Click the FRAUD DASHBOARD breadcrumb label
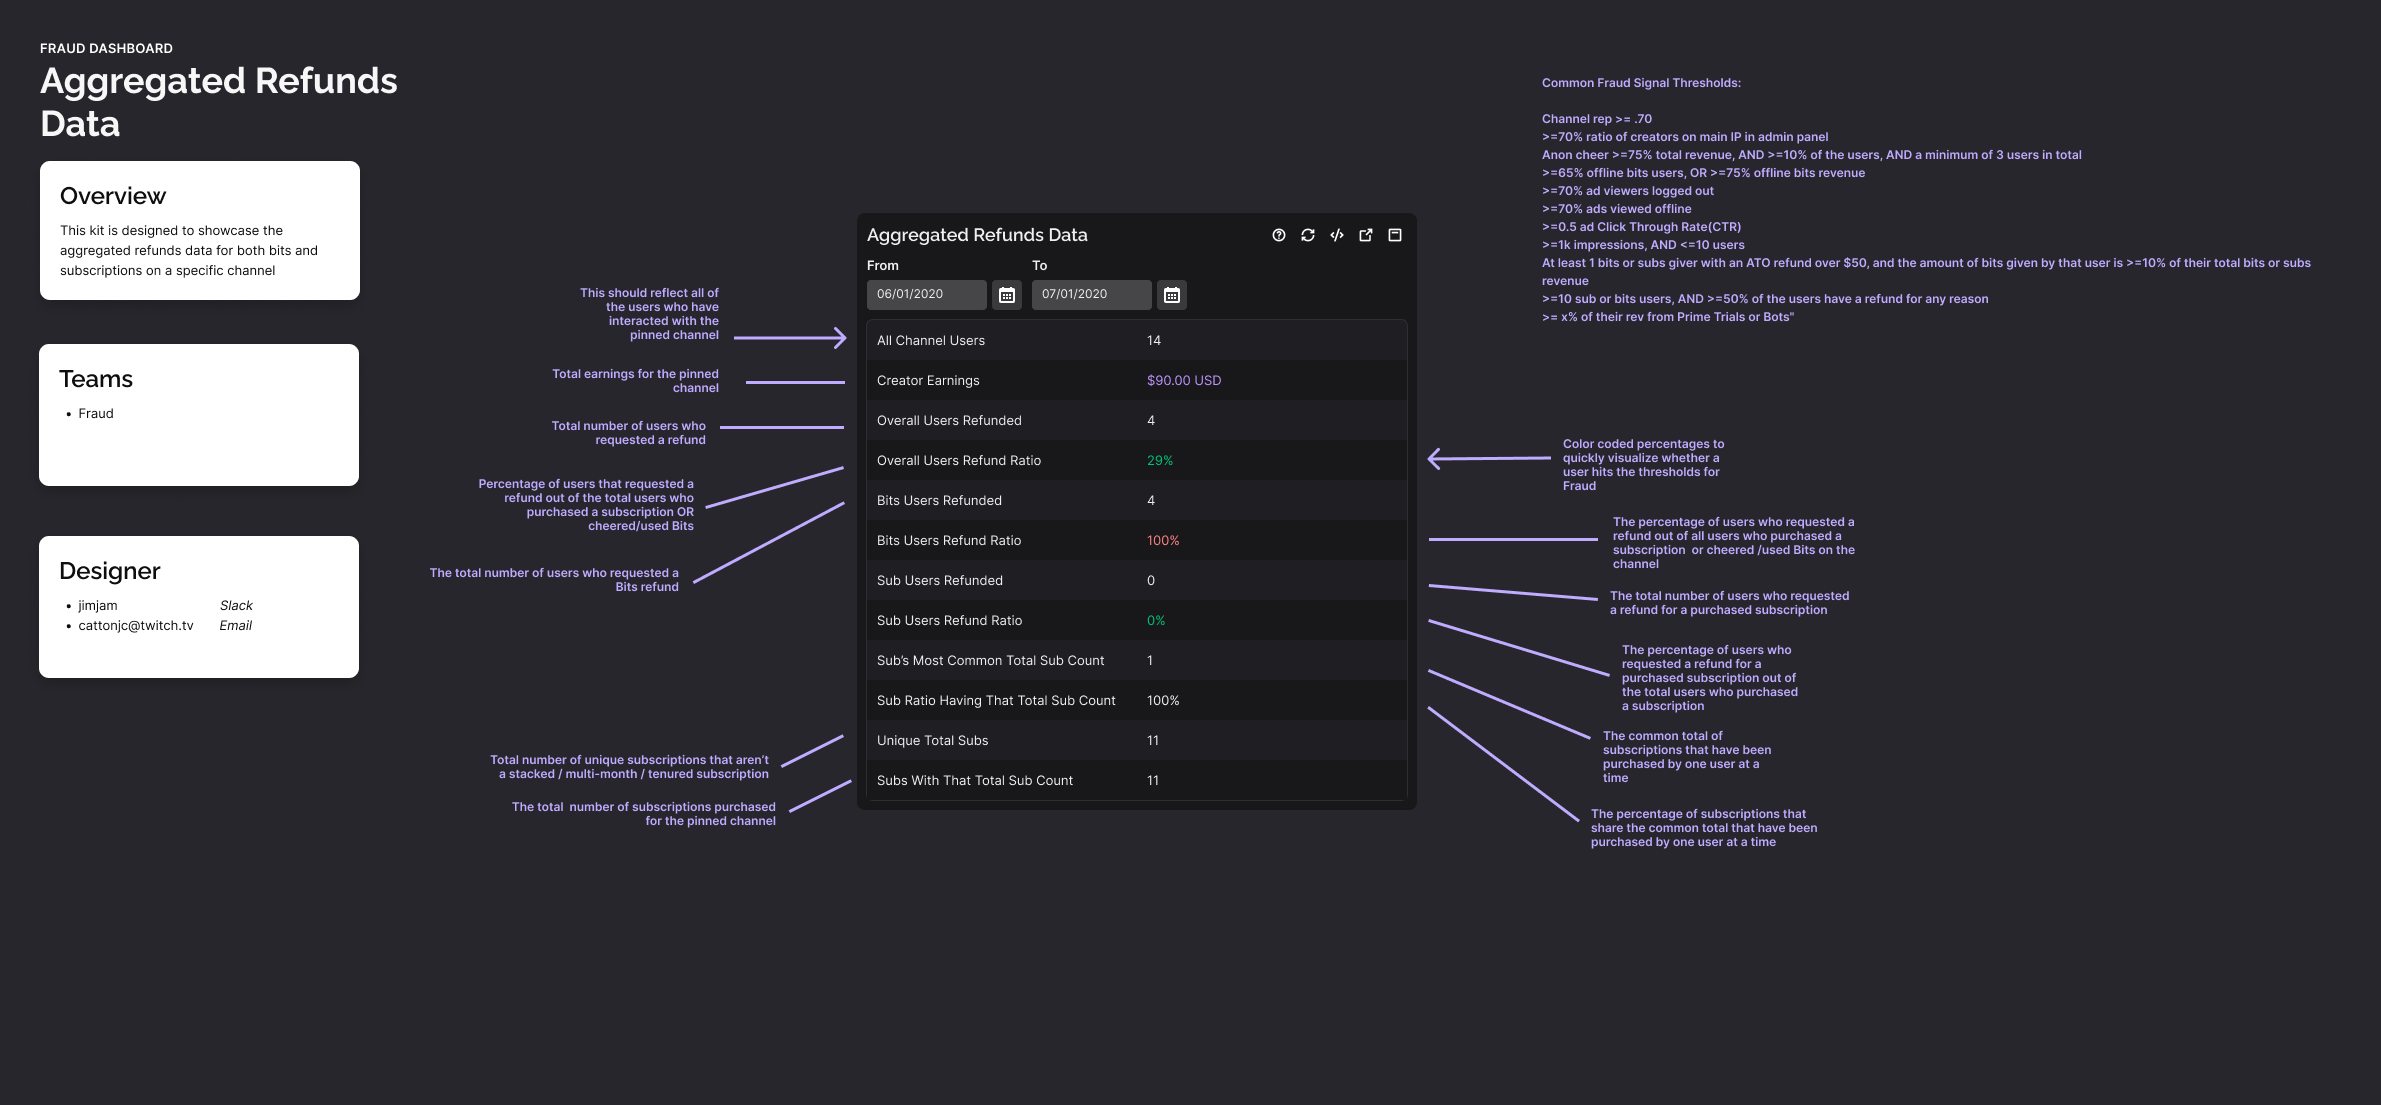Viewport: 2381px width, 1105px height. click(106, 48)
